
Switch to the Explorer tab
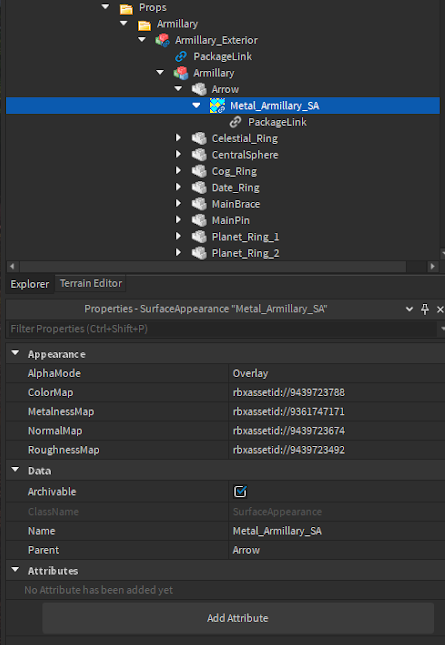click(x=30, y=284)
